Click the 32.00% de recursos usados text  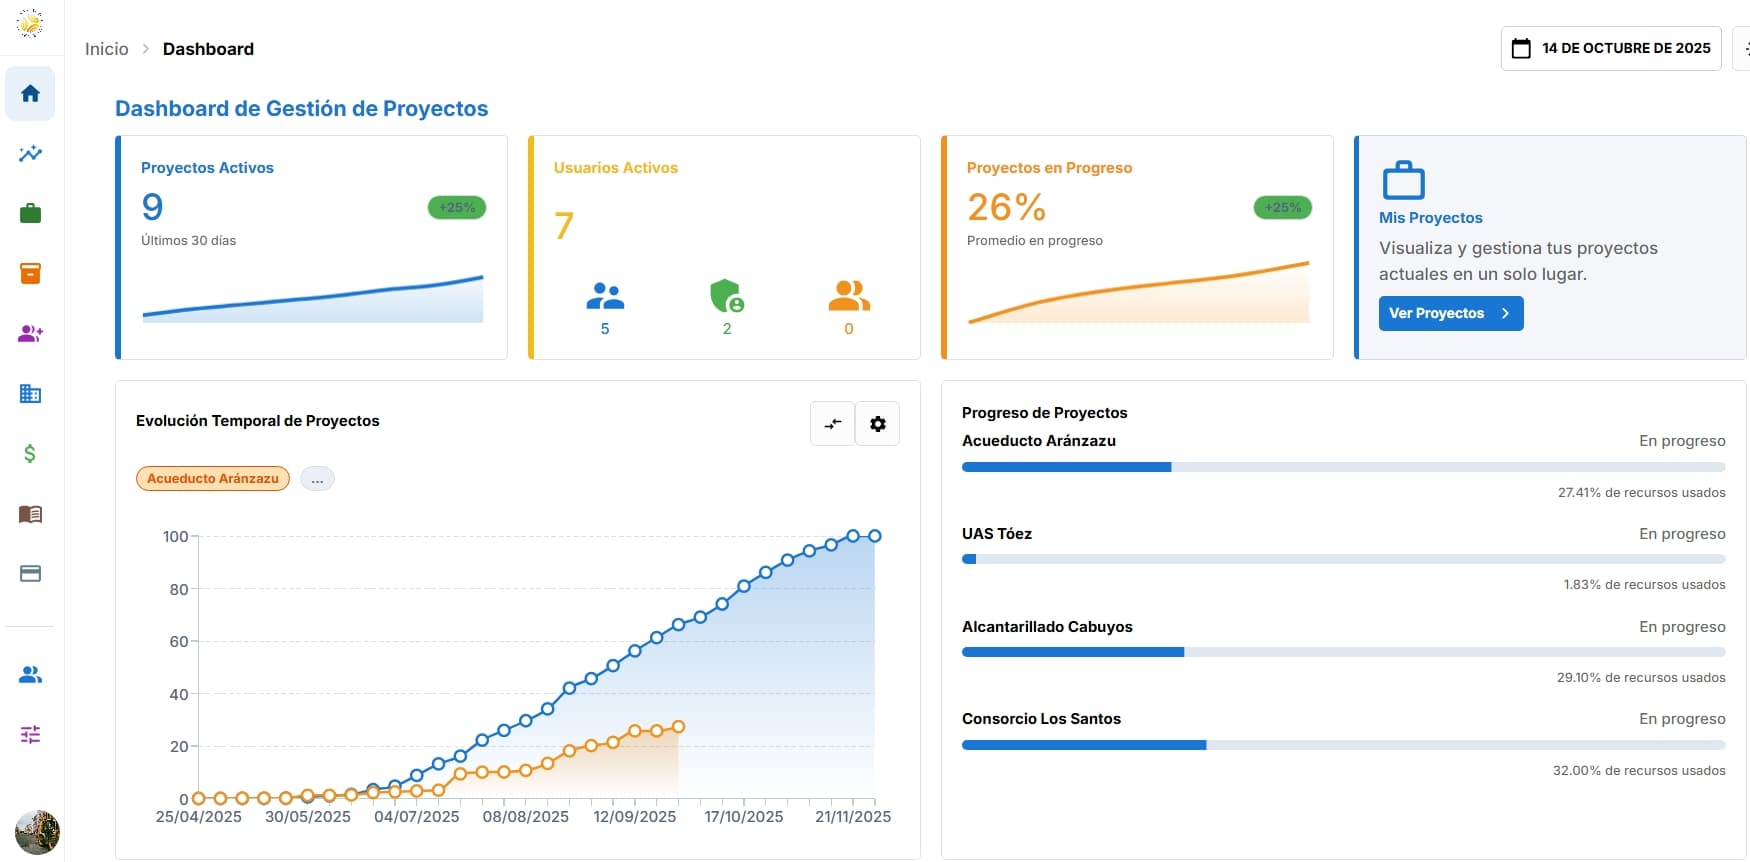[x=1639, y=770]
